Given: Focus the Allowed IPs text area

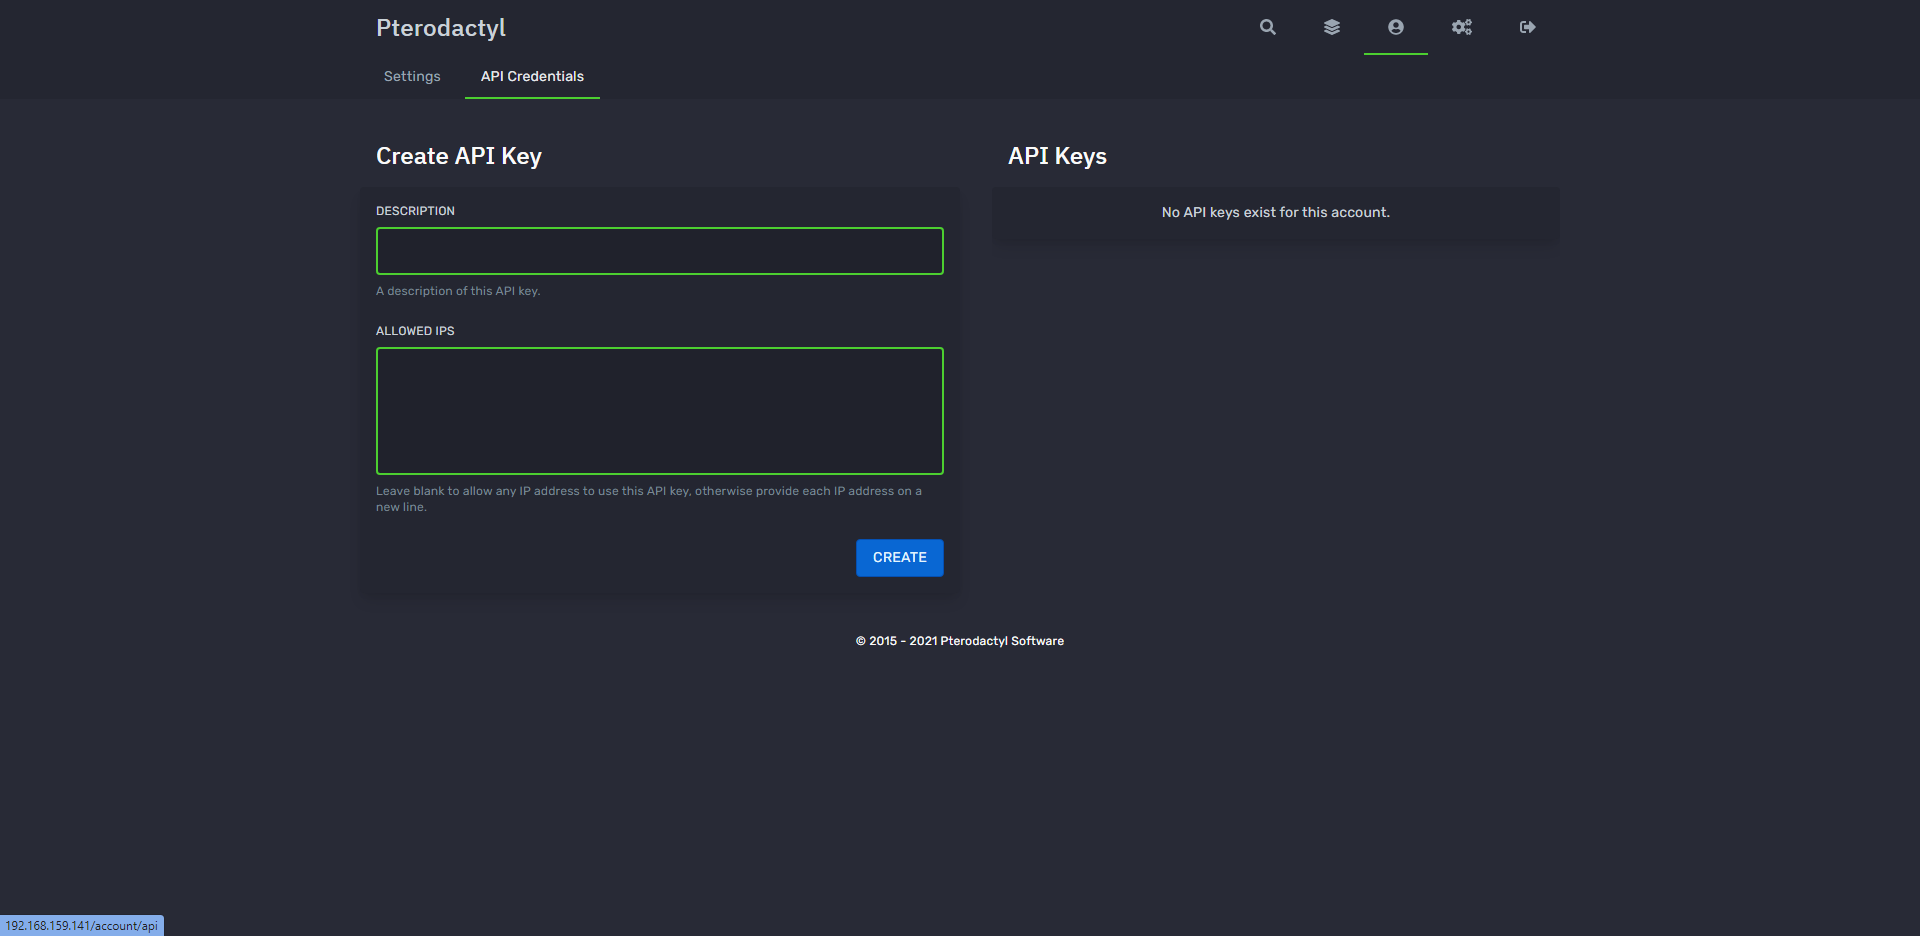Looking at the screenshot, I should coord(660,411).
